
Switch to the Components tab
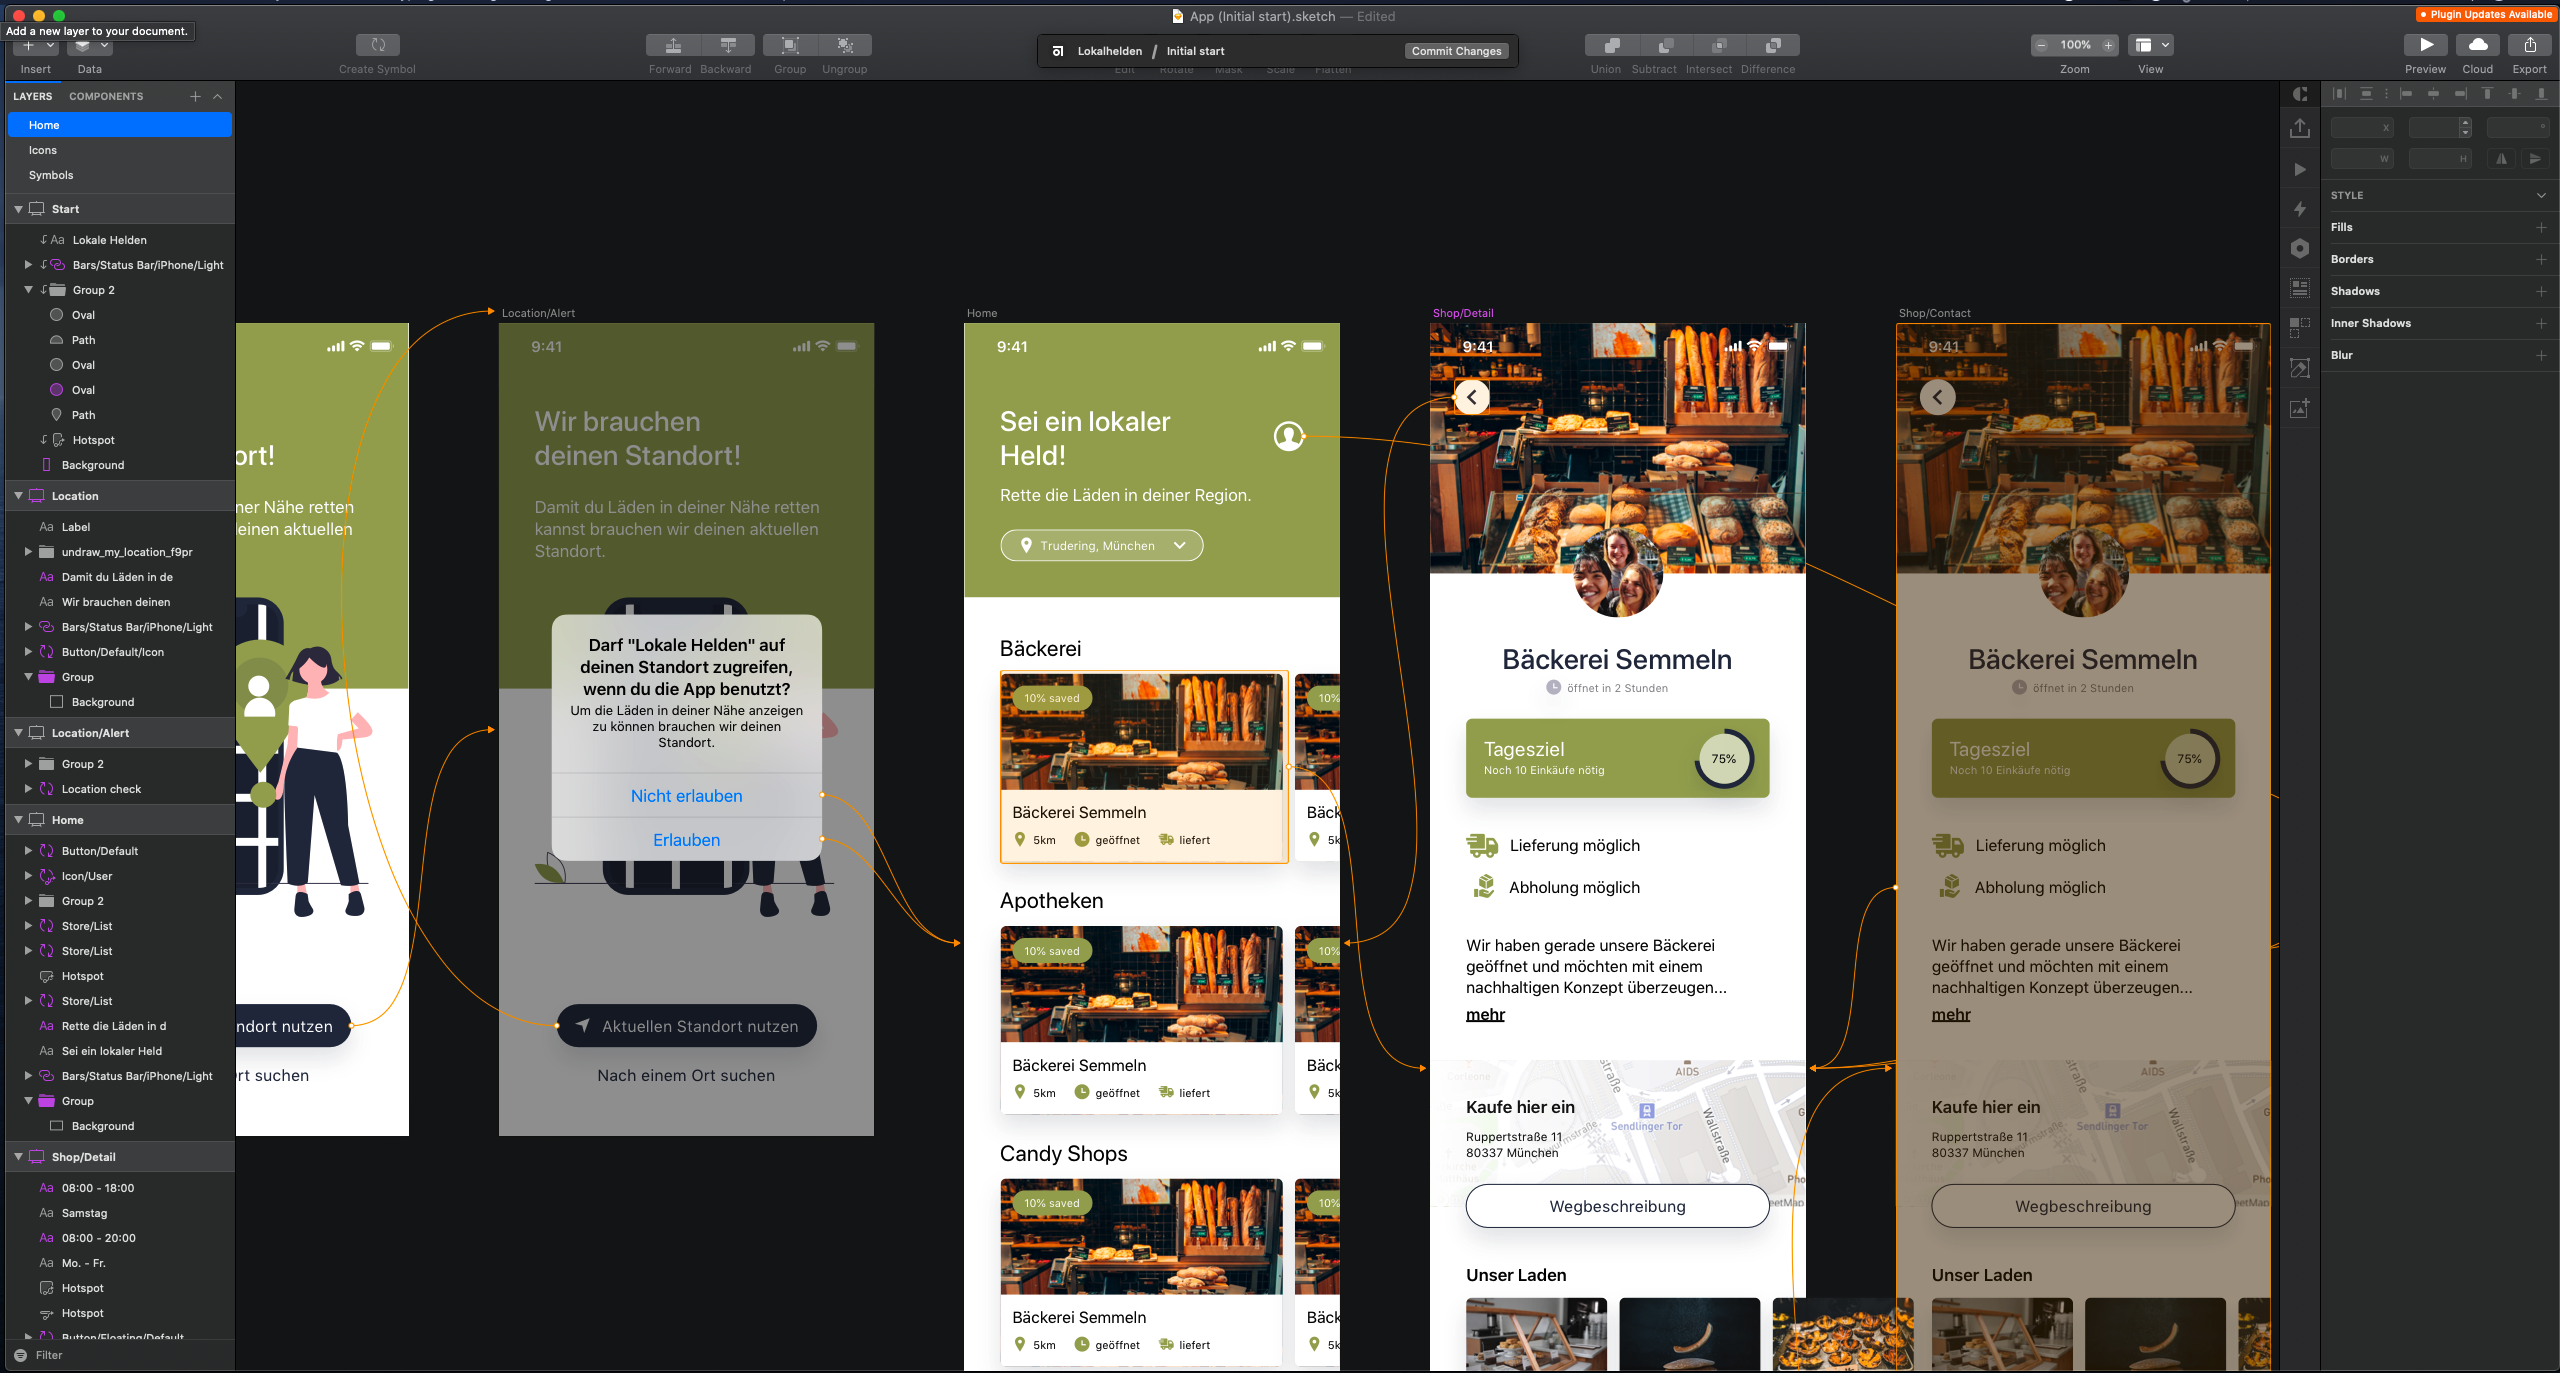coord(106,96)
